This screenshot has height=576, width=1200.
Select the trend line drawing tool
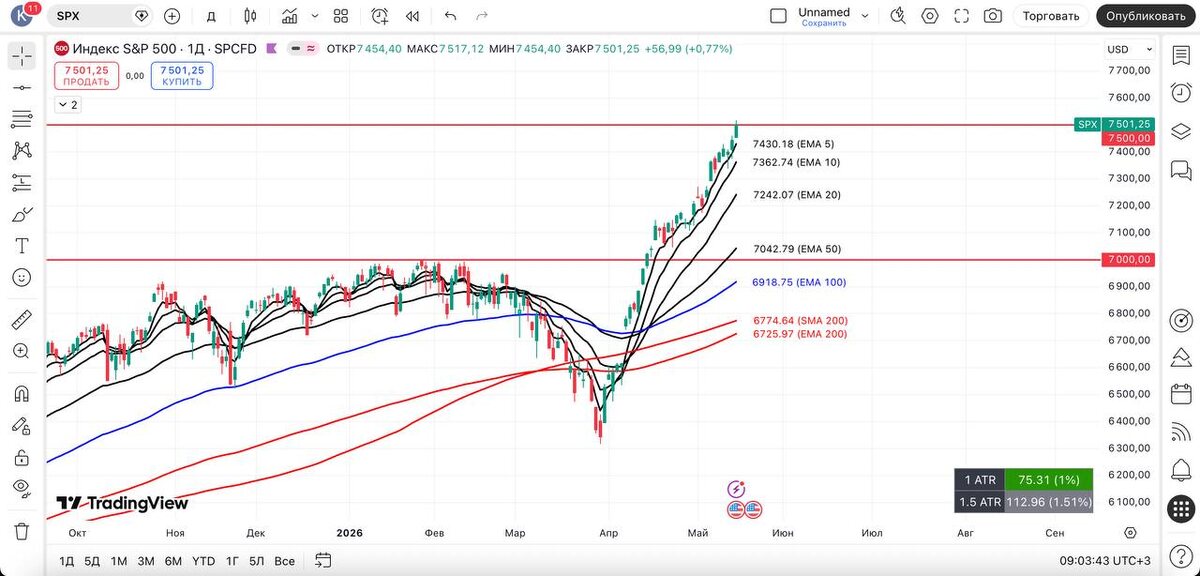click(22, 88)
